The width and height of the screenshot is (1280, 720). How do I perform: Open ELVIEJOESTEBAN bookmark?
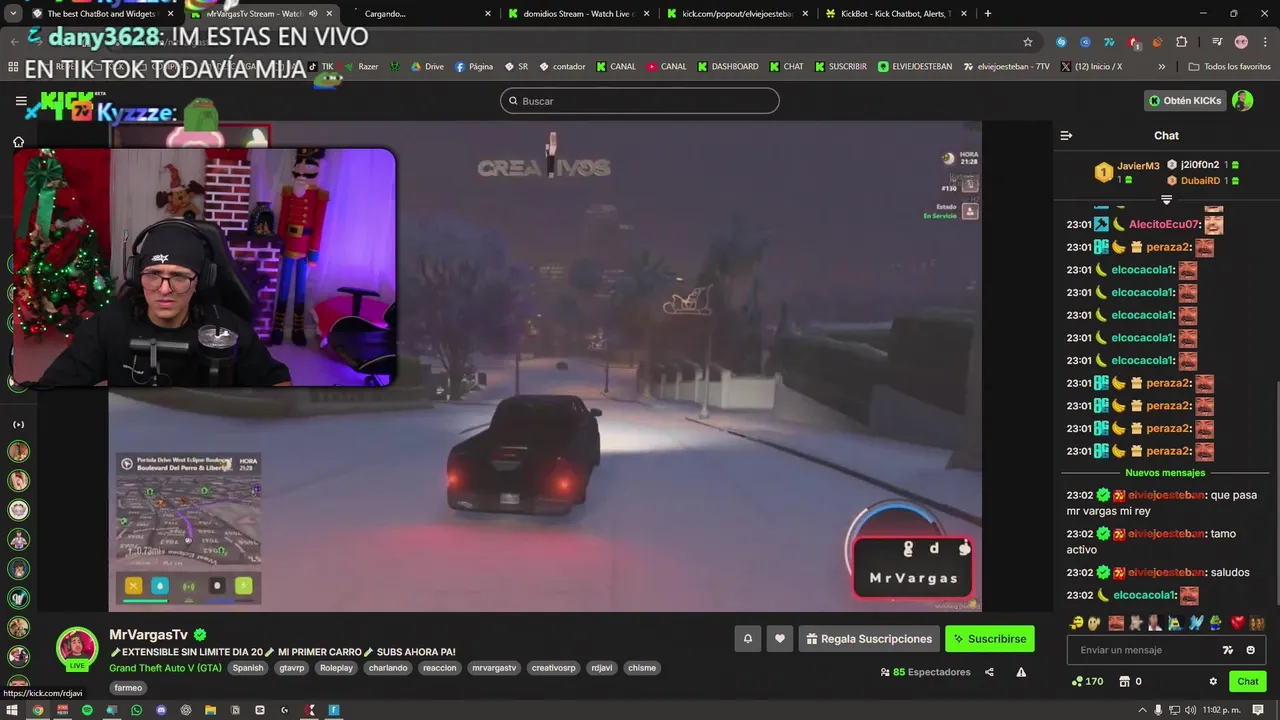click(x=914, y=67)
